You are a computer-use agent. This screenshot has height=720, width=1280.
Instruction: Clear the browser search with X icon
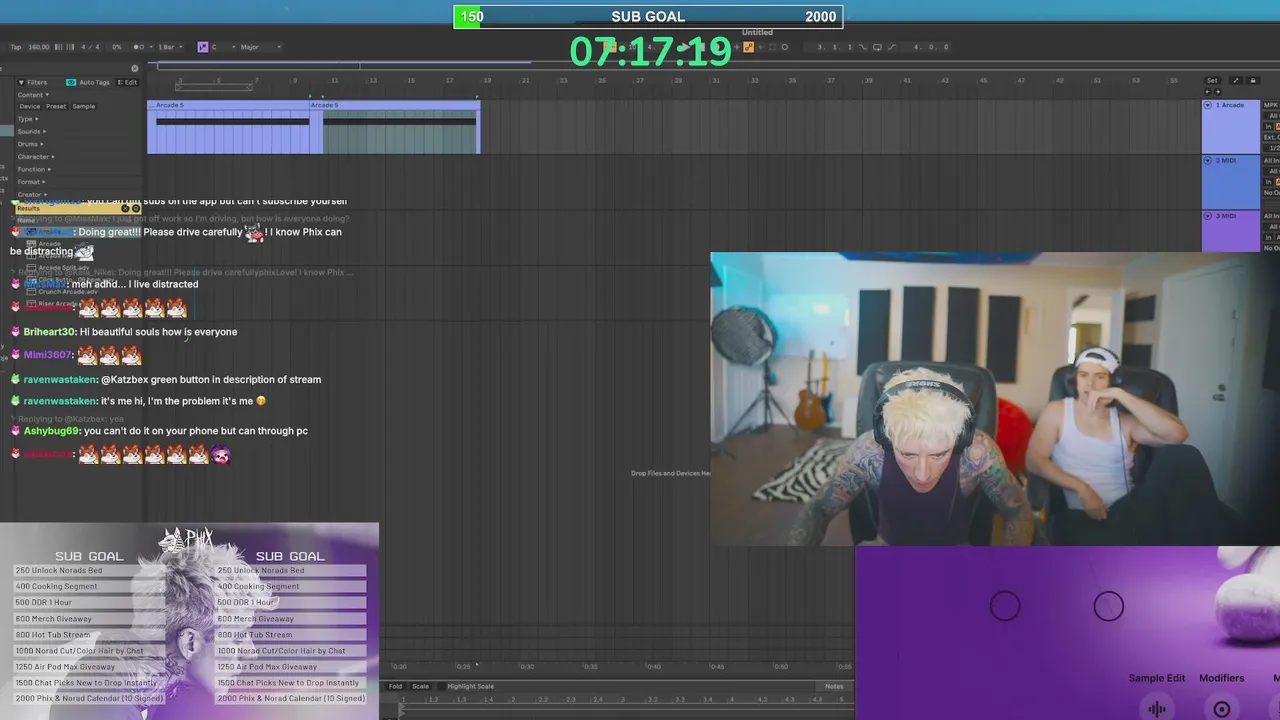click(x=135, y=69)
